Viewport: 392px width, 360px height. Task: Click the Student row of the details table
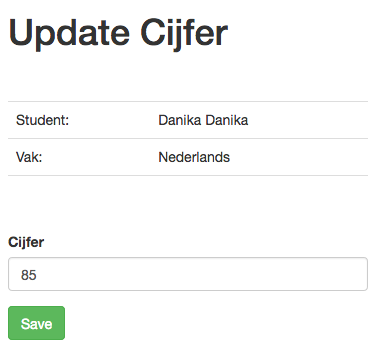pyautogui.click(x=188, y=120)
